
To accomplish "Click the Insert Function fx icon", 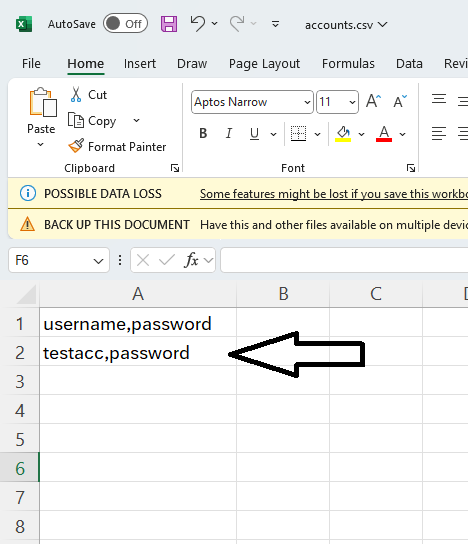I will (x=192, y=260).
